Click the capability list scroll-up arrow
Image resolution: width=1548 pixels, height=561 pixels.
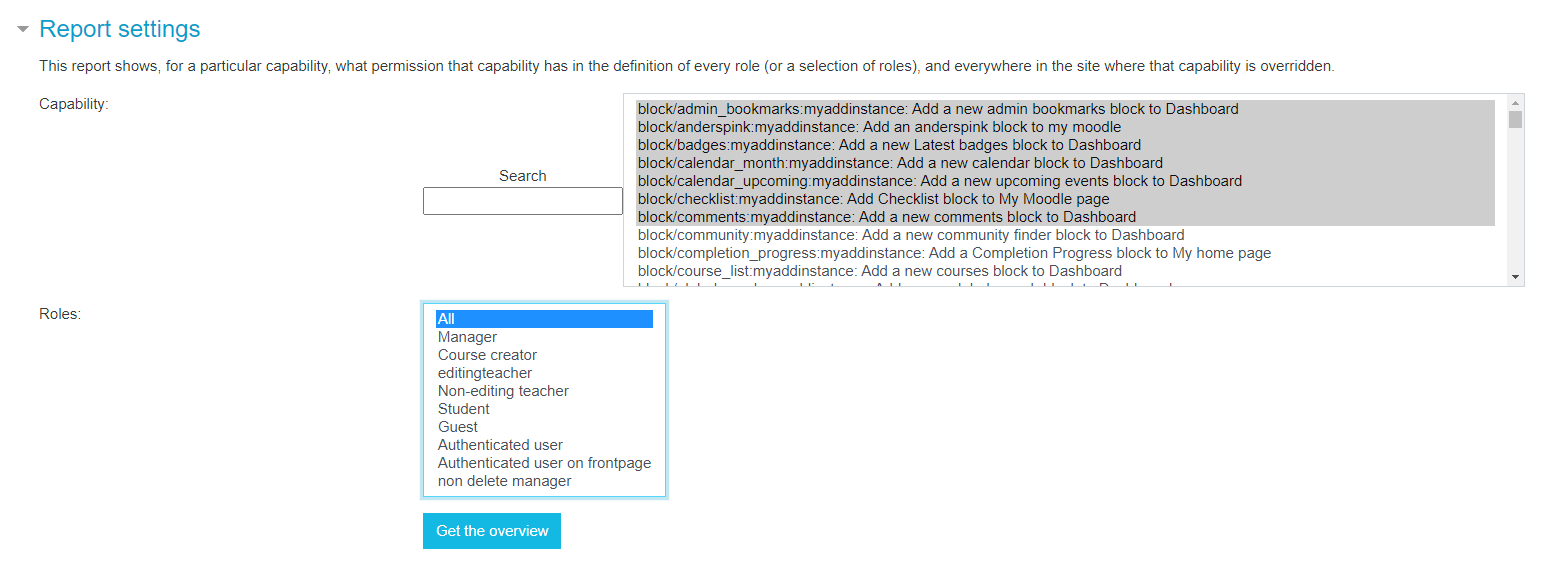1515,103
